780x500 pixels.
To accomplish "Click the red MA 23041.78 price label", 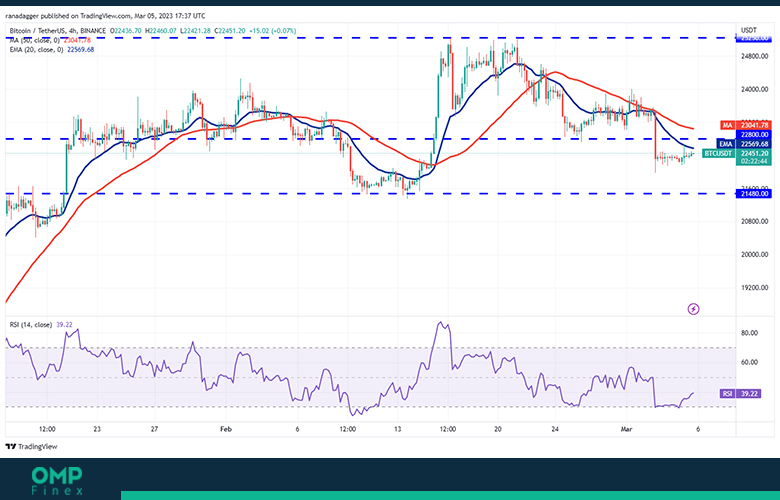I will 745,125.
